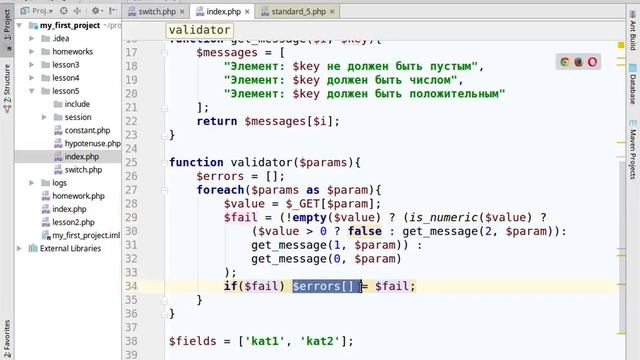
Task: Open the Ant Build tool window
Action: pyautogui.click(x=633, y=31)
